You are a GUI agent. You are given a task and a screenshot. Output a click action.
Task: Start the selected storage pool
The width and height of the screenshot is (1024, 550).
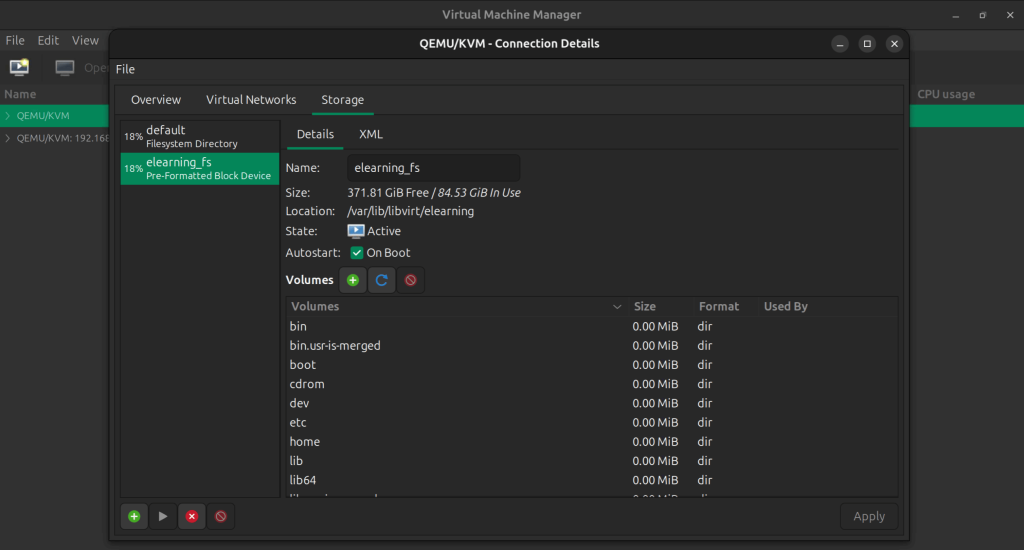coord(163,516)
